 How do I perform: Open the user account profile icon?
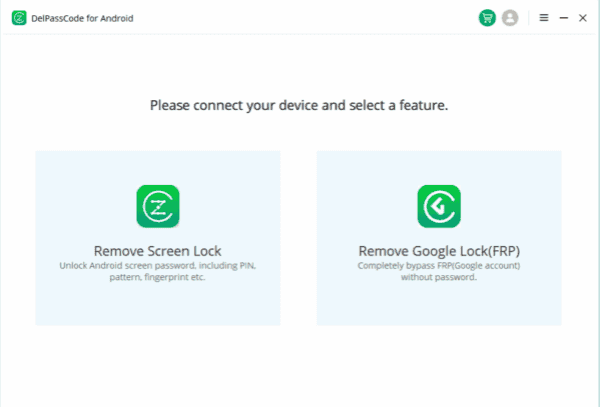pyautogui.click(x=510, y=18)
